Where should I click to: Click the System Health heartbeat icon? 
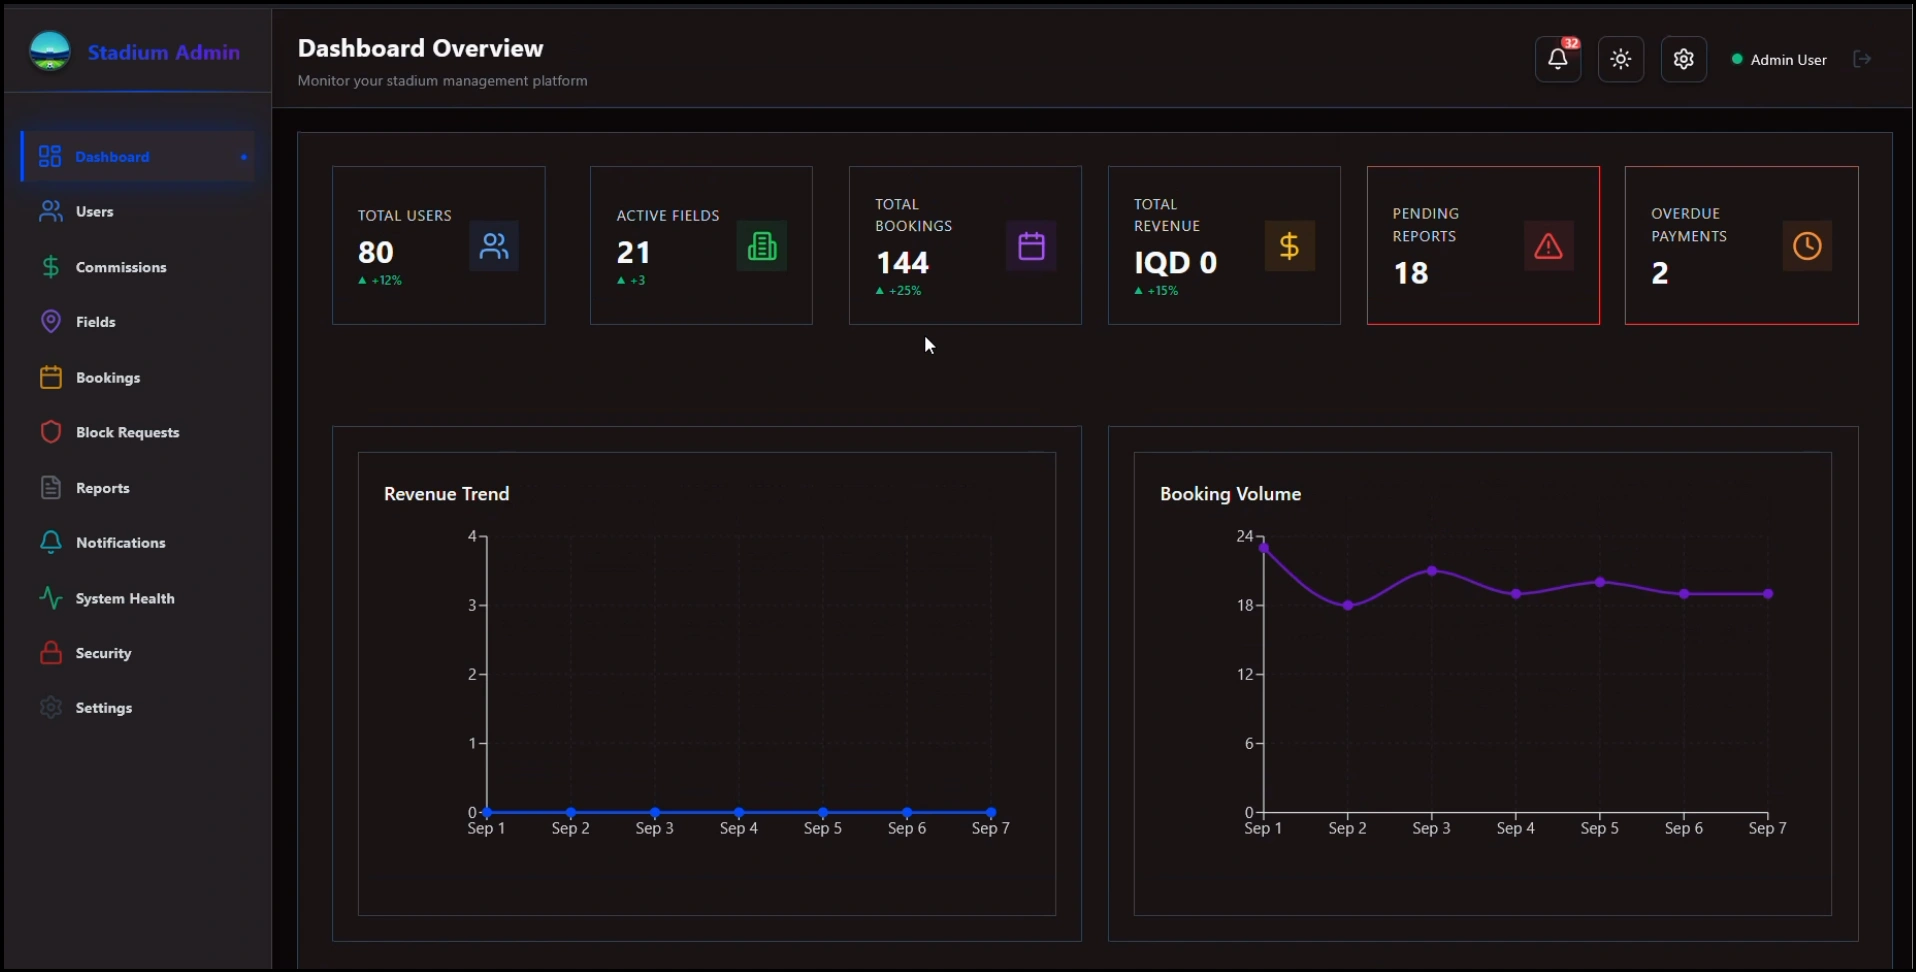(x=51, y=598)
